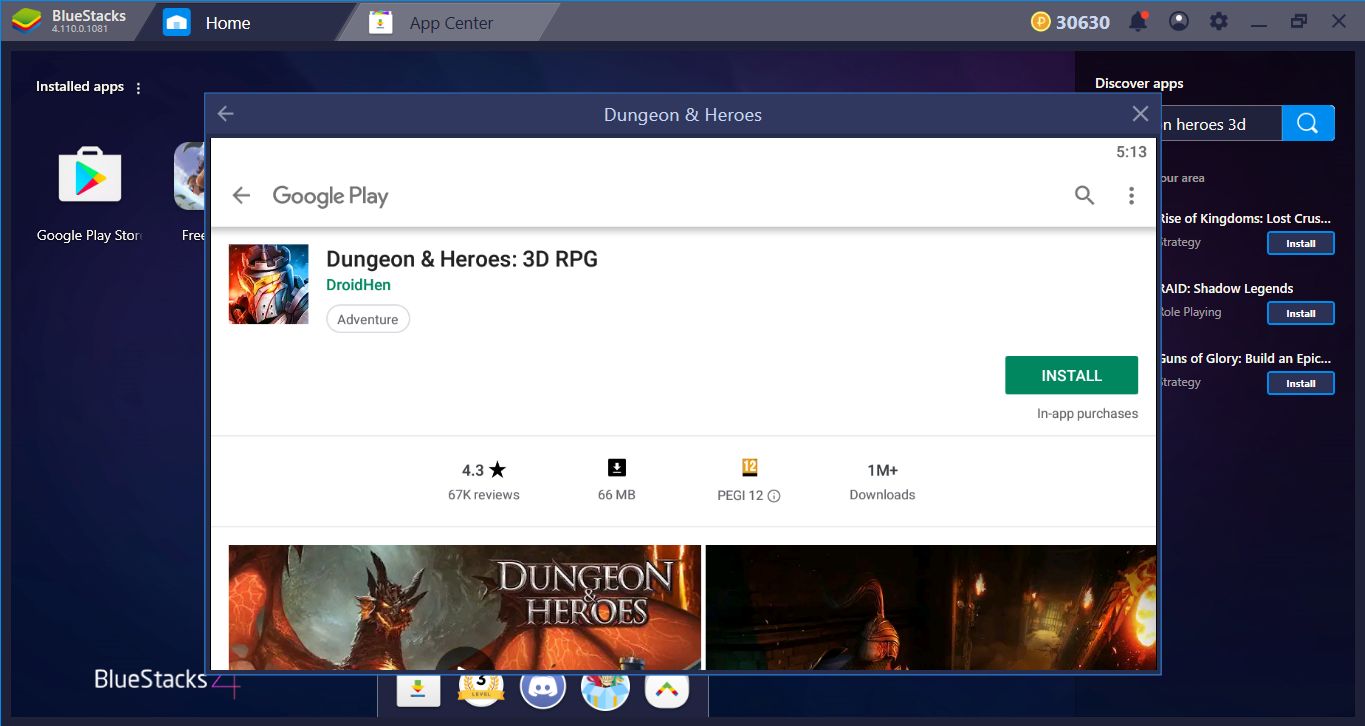1365x726 pixels.
Task: Open the PEGI 12 info circle
Action: 774,496
